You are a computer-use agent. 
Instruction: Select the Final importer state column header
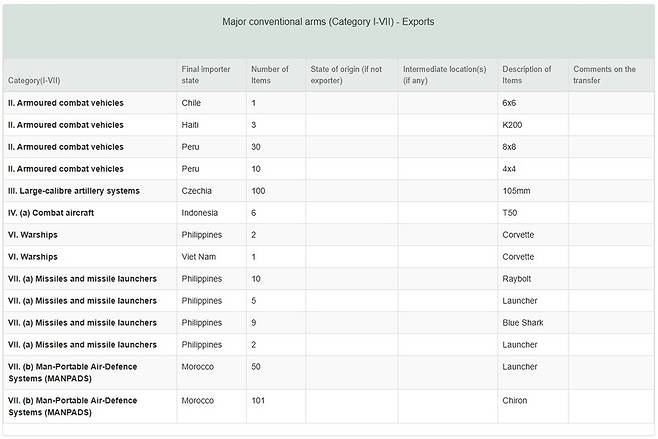(x=206, y=75)
